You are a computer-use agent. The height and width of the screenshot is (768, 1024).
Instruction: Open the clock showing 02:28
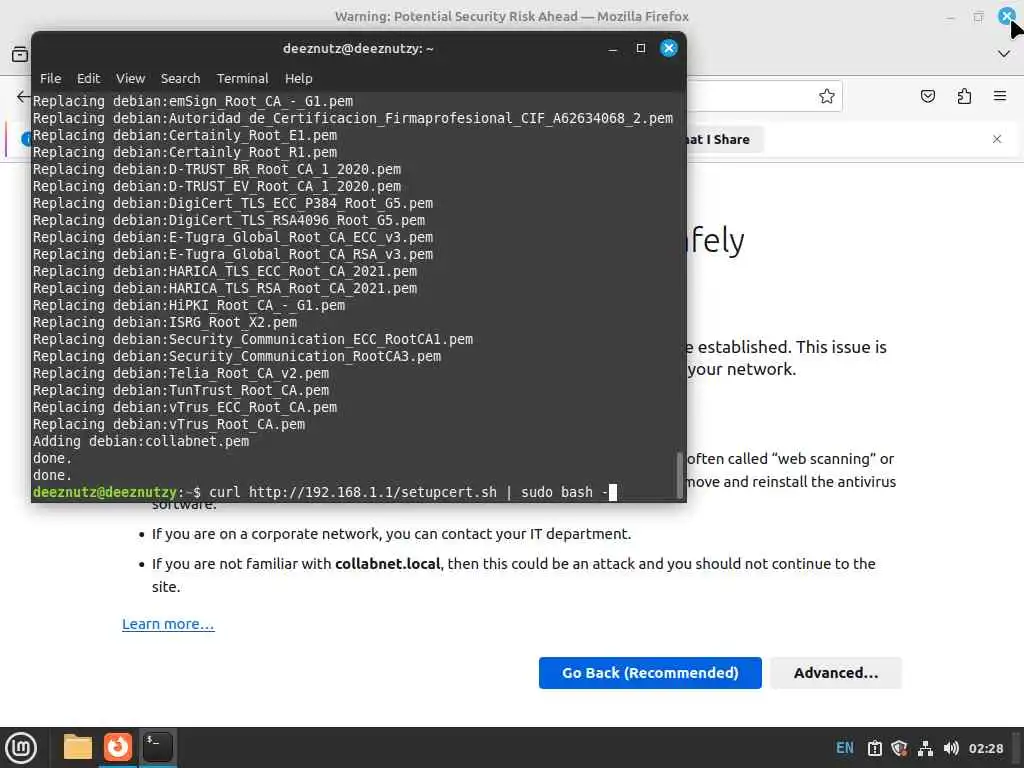985,748
